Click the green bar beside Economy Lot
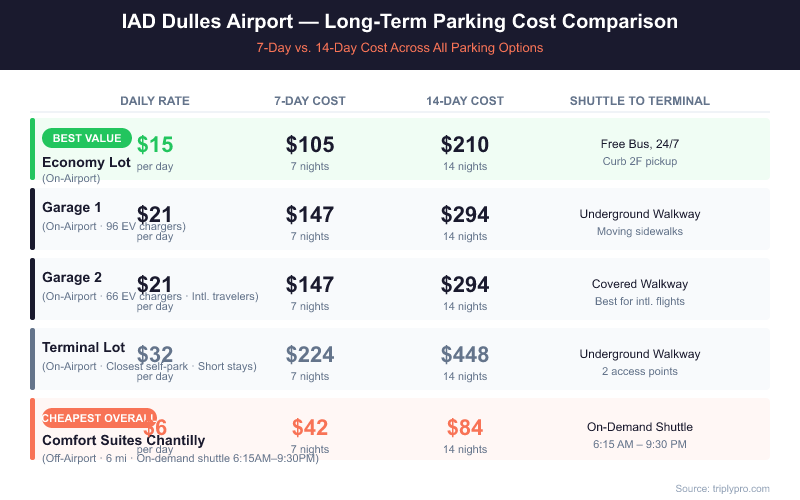The width and height of the screenshot is (800, 500). 33,149
